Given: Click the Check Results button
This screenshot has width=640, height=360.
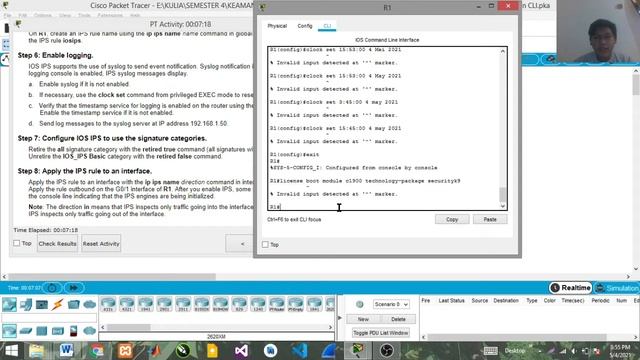Looking at the screenshot, I should tap(58, 244).
